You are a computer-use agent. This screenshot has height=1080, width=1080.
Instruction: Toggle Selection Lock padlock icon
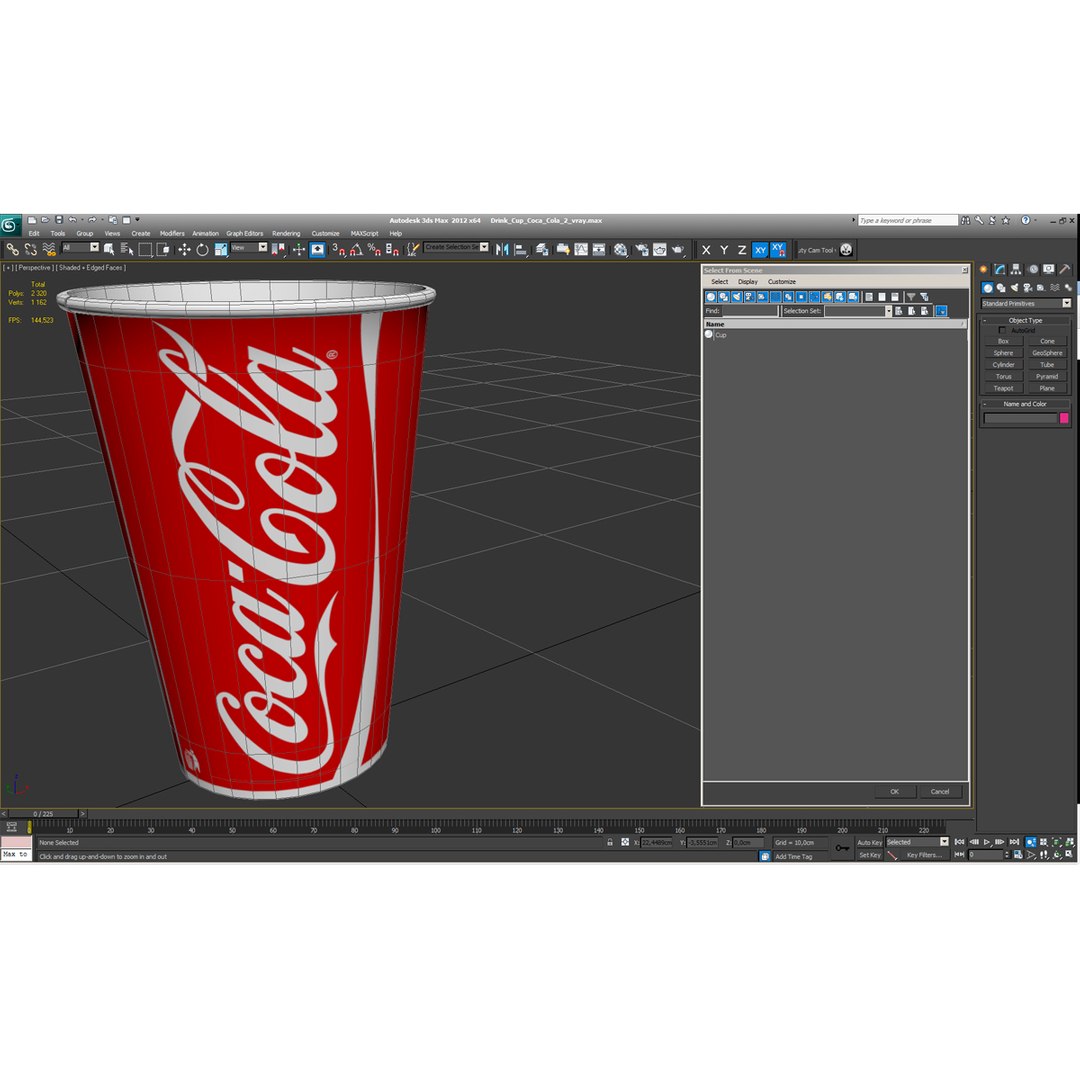point(610,842)
